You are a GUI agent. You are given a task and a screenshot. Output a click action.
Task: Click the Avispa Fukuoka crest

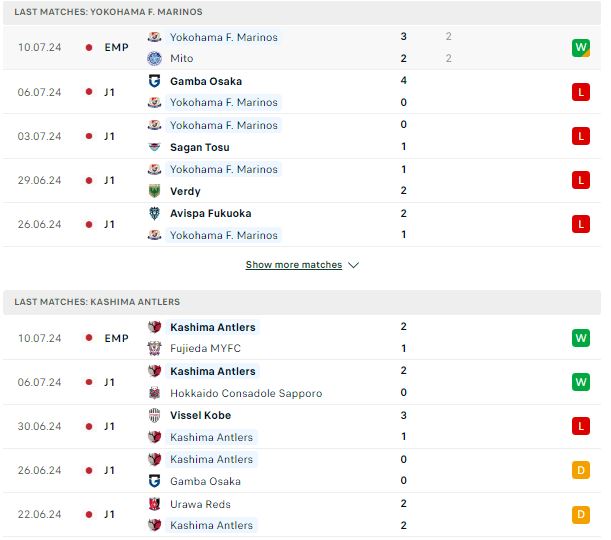click(154, 213)
